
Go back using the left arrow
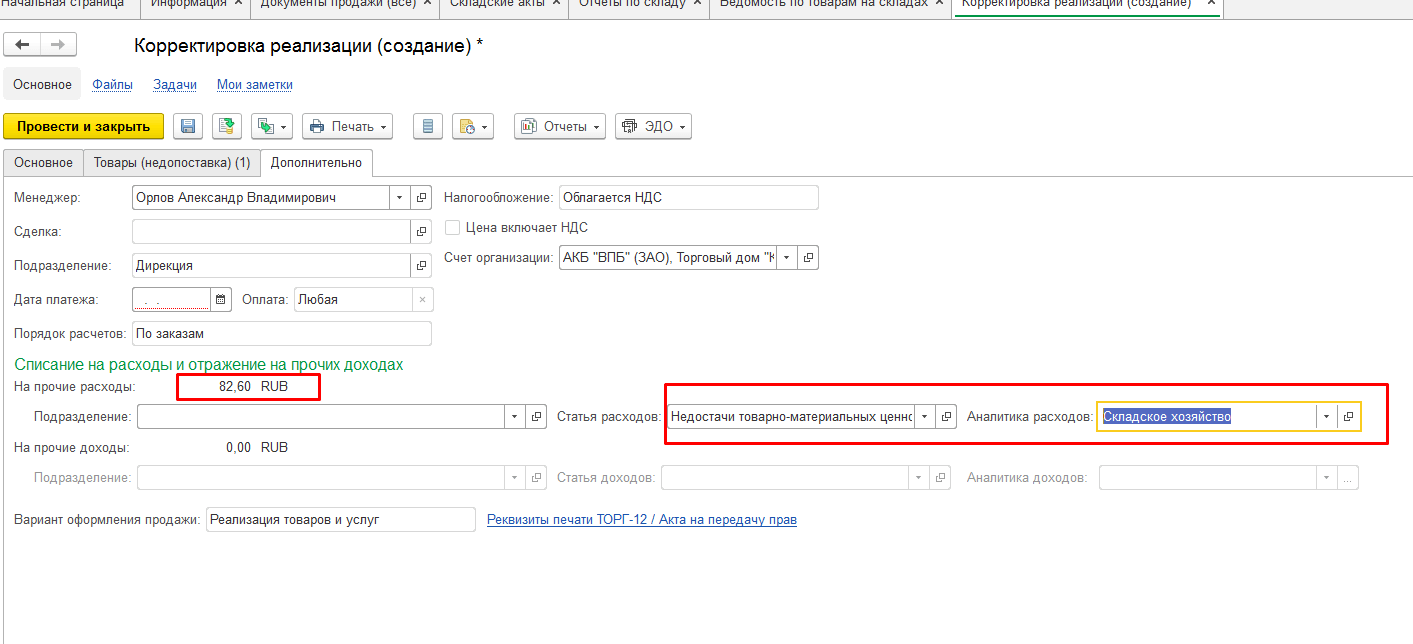tap(22, 45)
